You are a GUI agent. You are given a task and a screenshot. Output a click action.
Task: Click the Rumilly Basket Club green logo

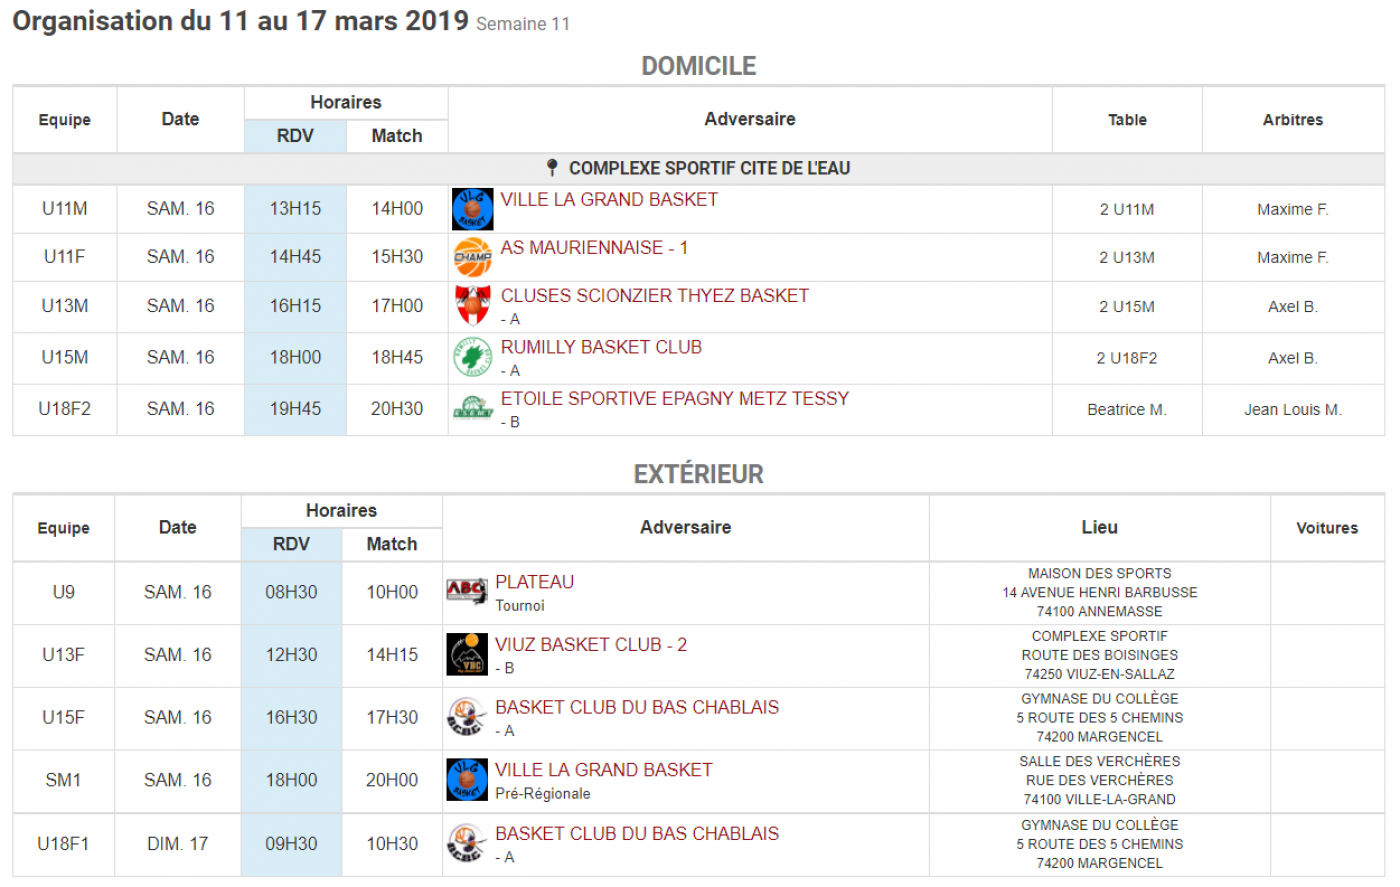(472, 357)
